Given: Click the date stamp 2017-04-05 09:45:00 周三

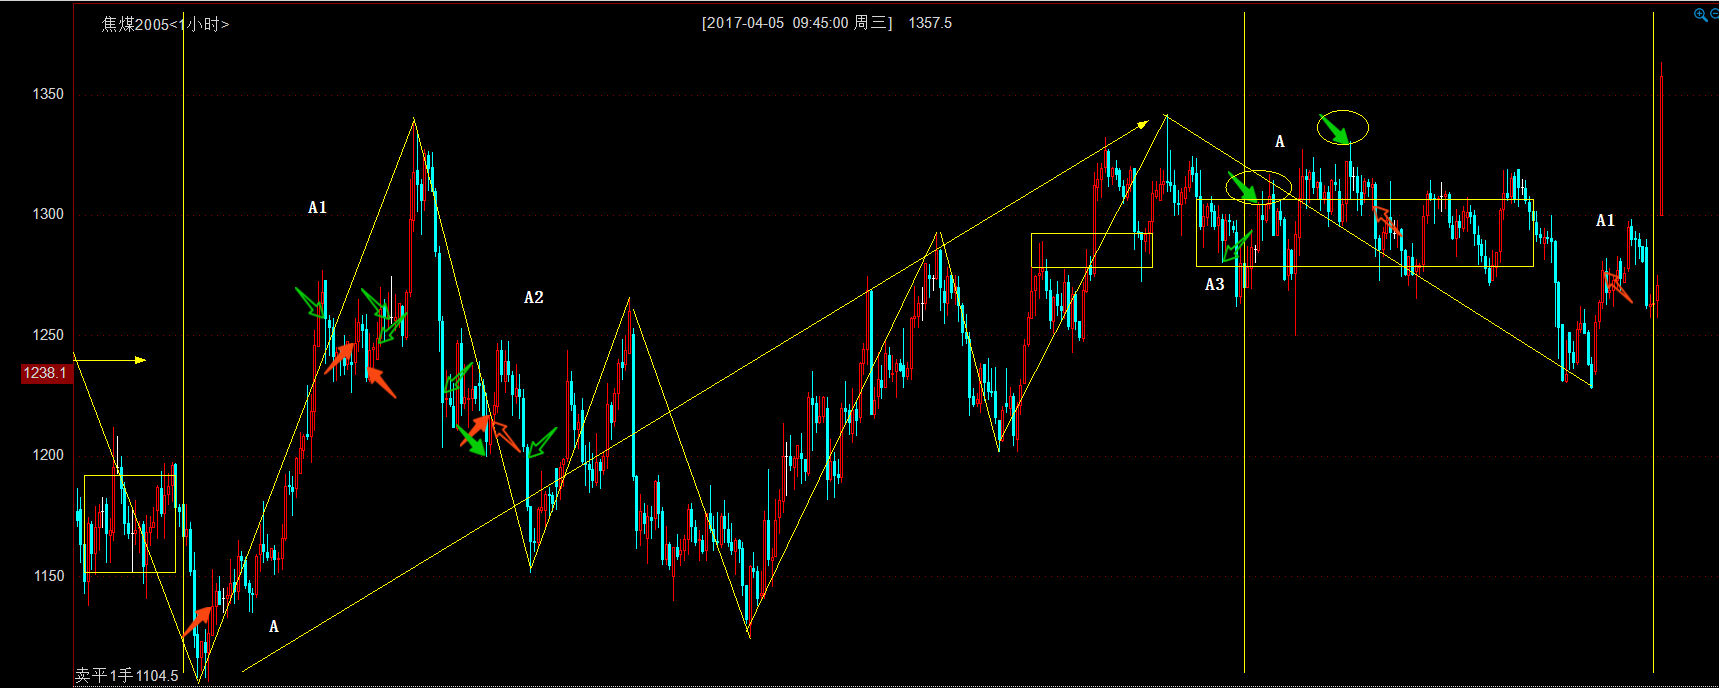Looking at the screenshot, I should pos(797,23).
